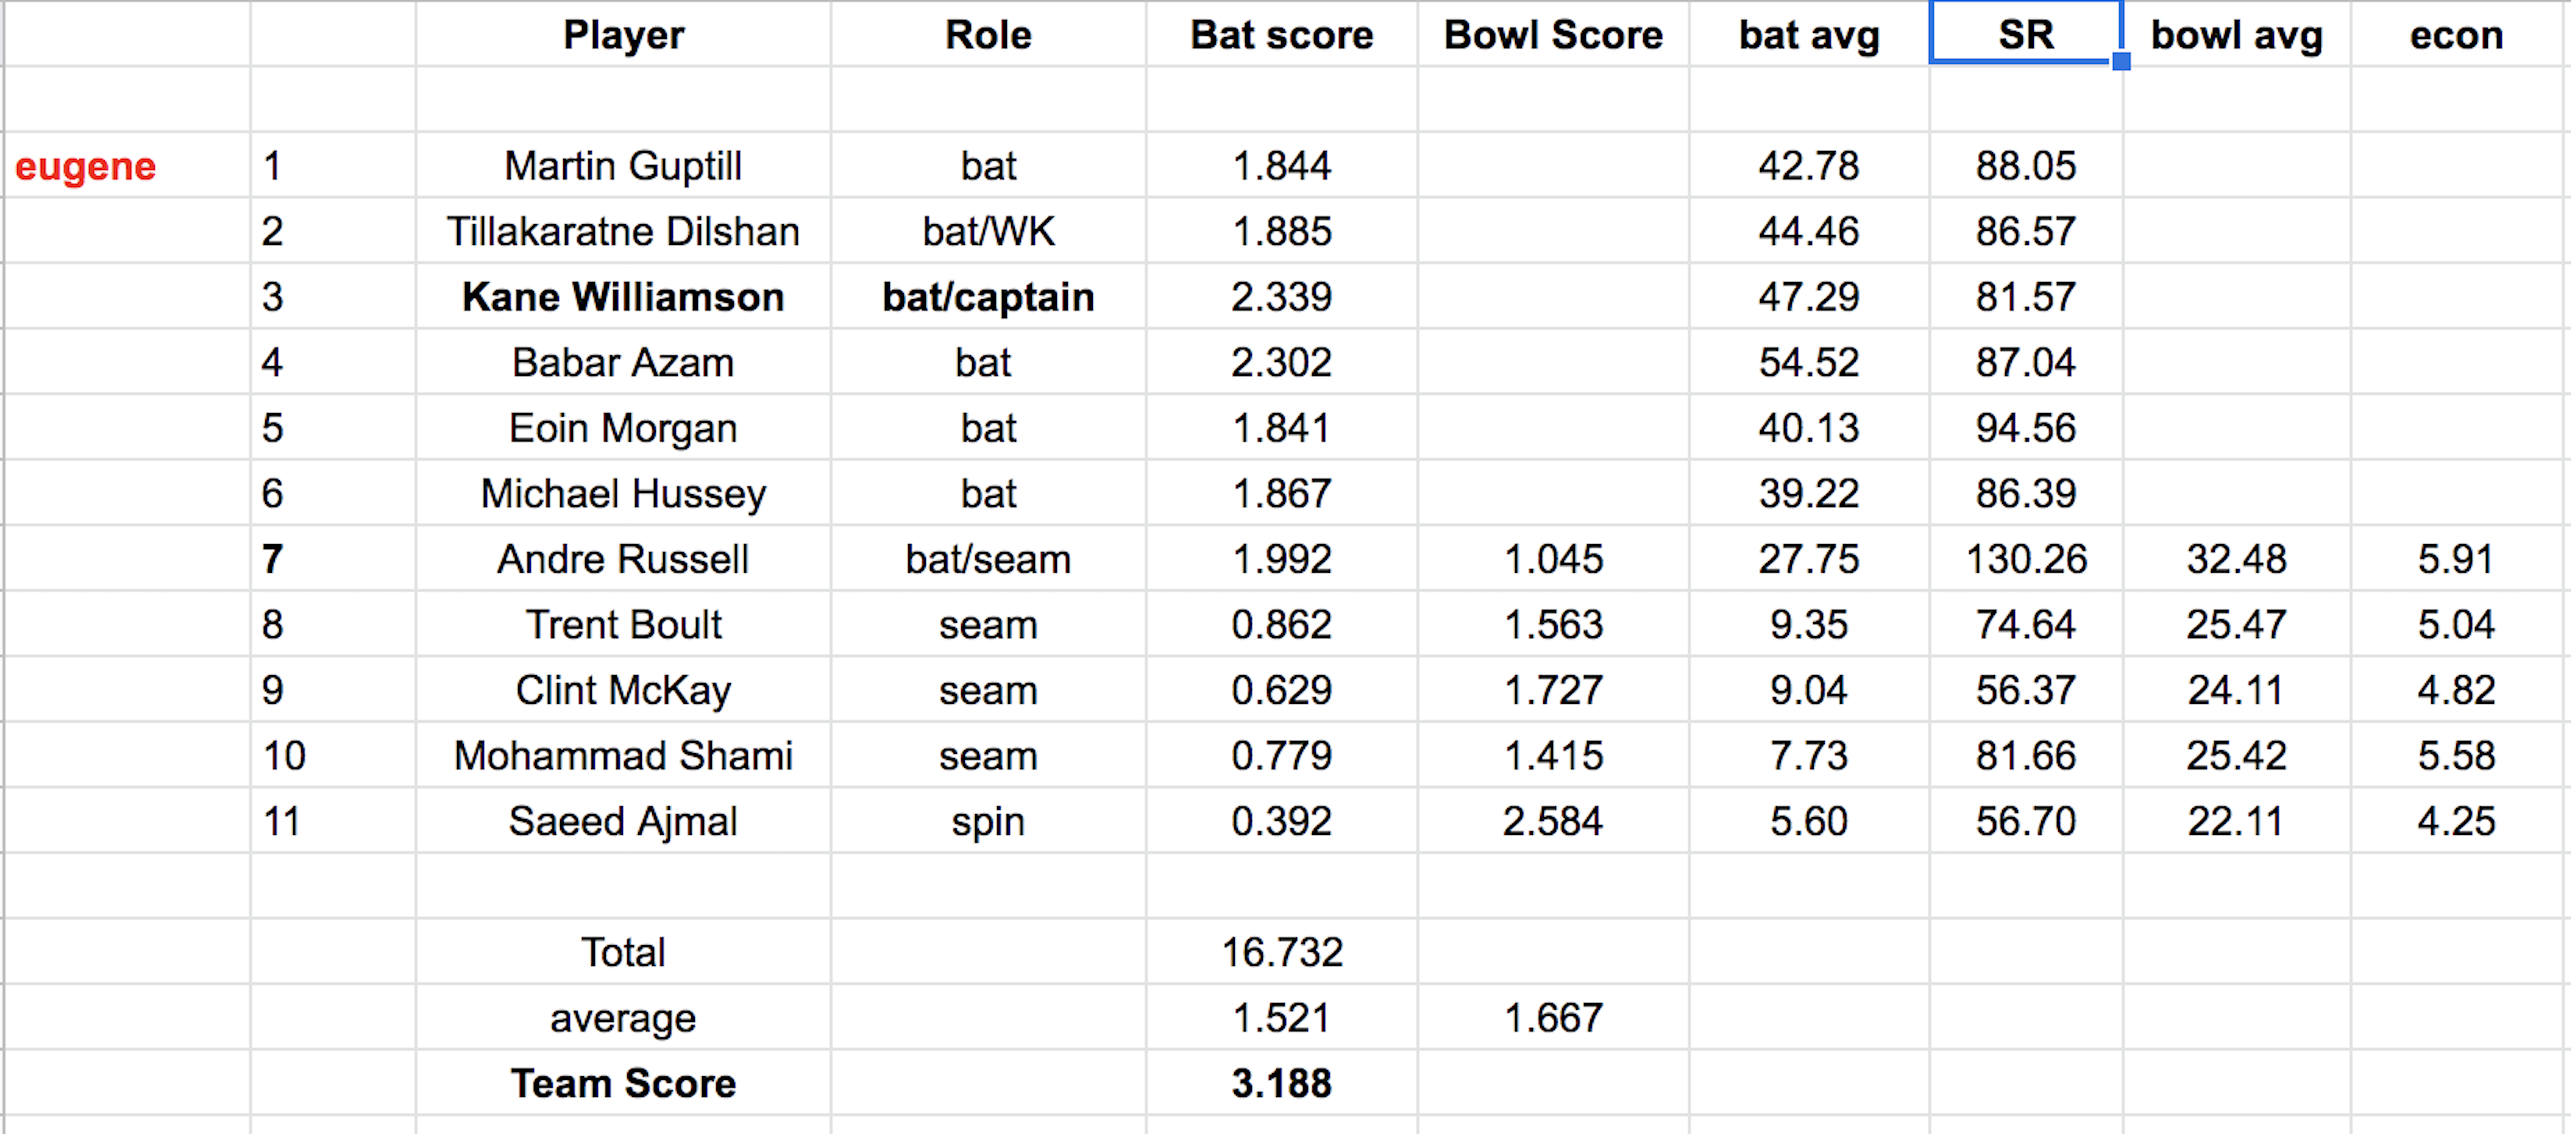Click the Team Score label cell

click(x=623, y=1083)
